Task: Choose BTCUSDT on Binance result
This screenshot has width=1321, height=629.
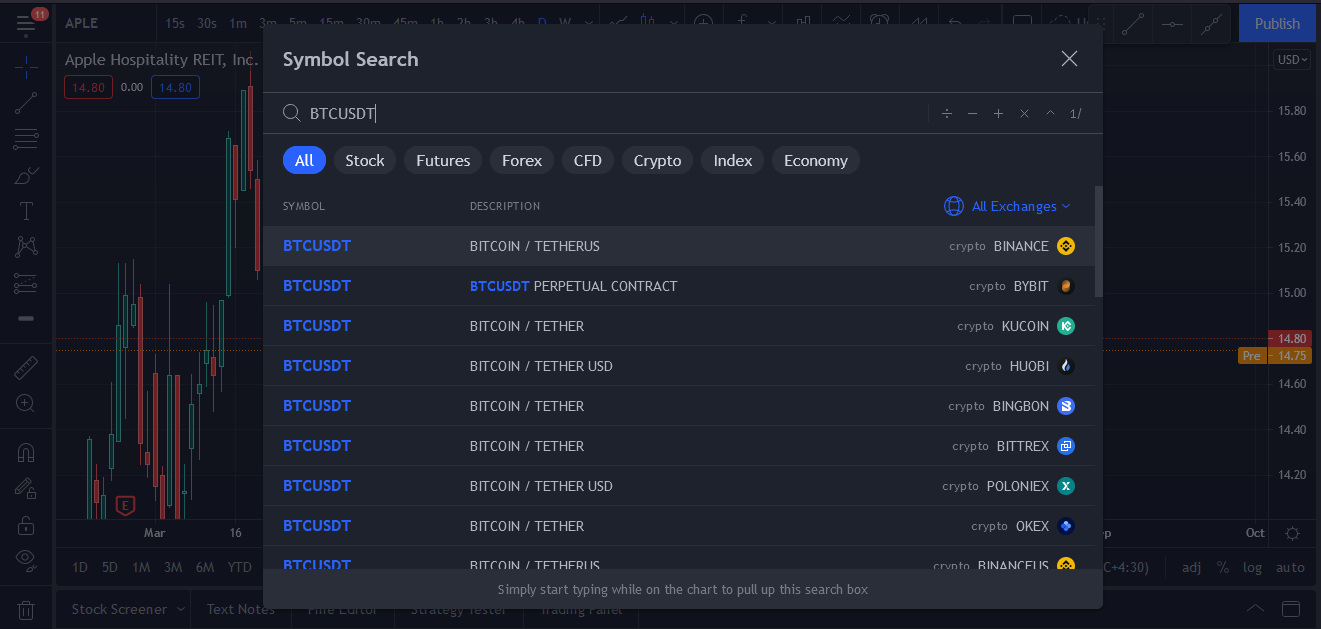Action: click(x=679, y=246)
